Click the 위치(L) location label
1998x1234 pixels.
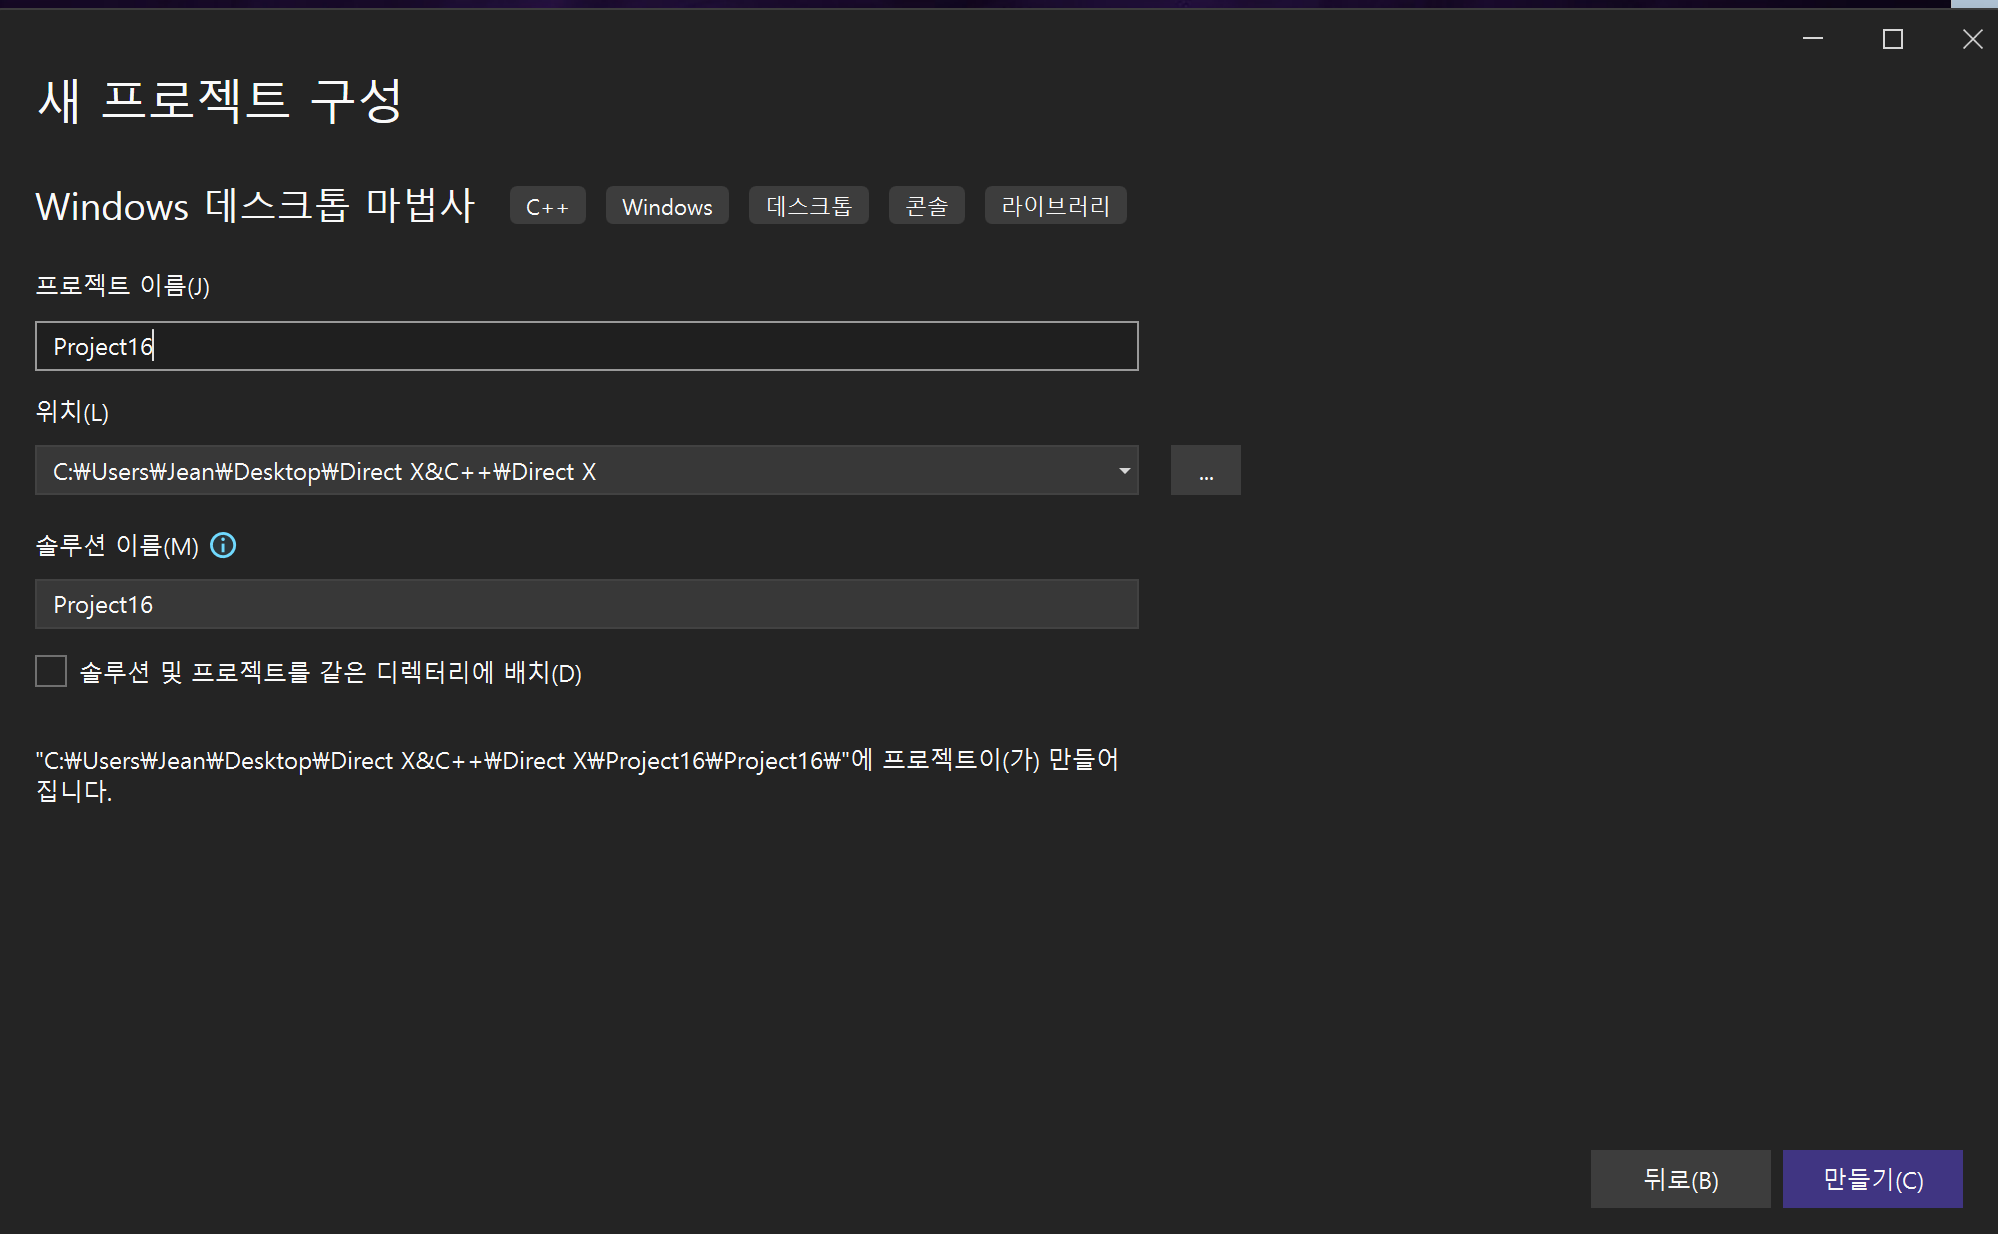[72, 411]
